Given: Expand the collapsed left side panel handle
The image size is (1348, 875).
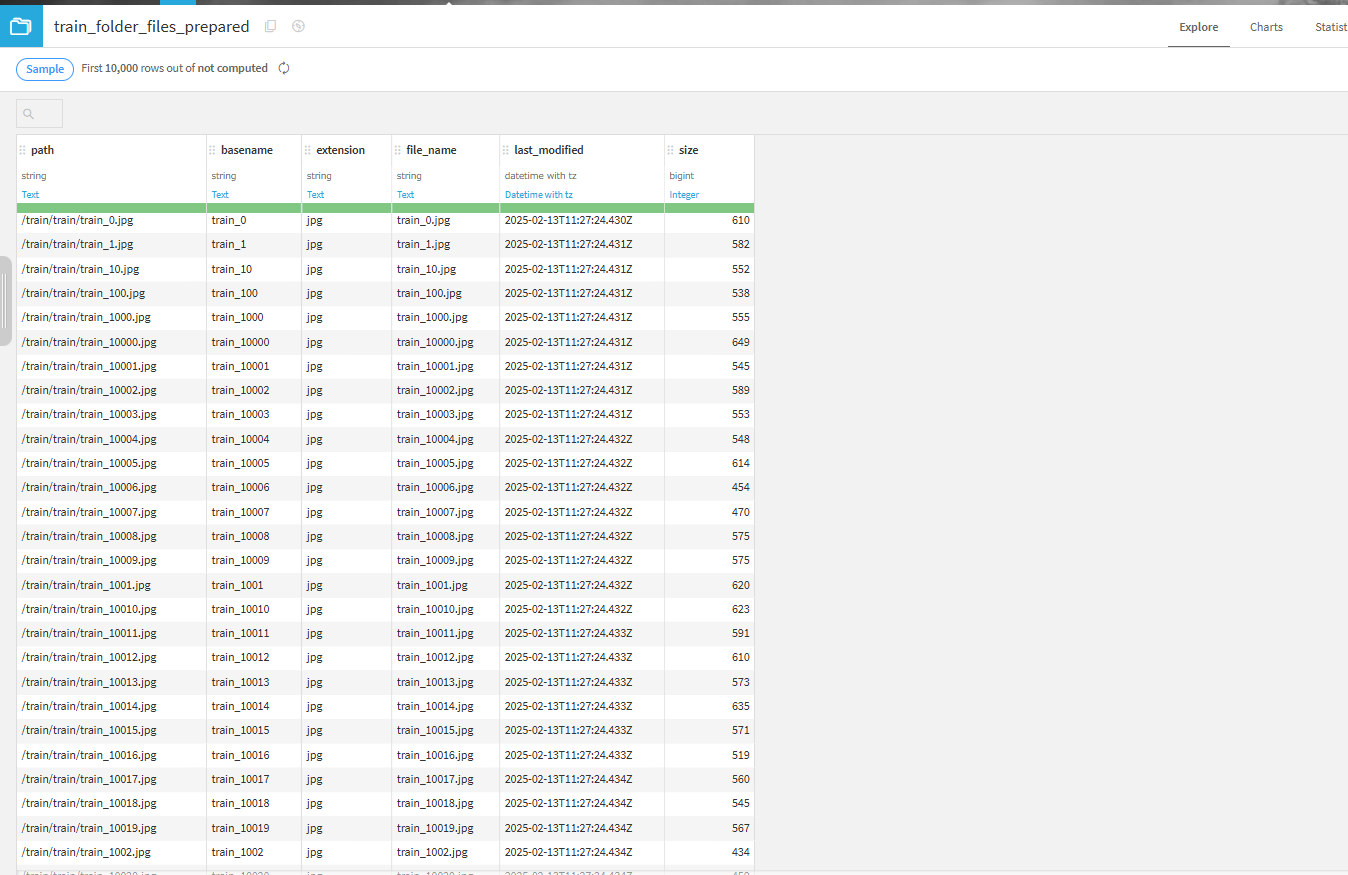Looking at the screenshot, I should (x=5, y=301).
